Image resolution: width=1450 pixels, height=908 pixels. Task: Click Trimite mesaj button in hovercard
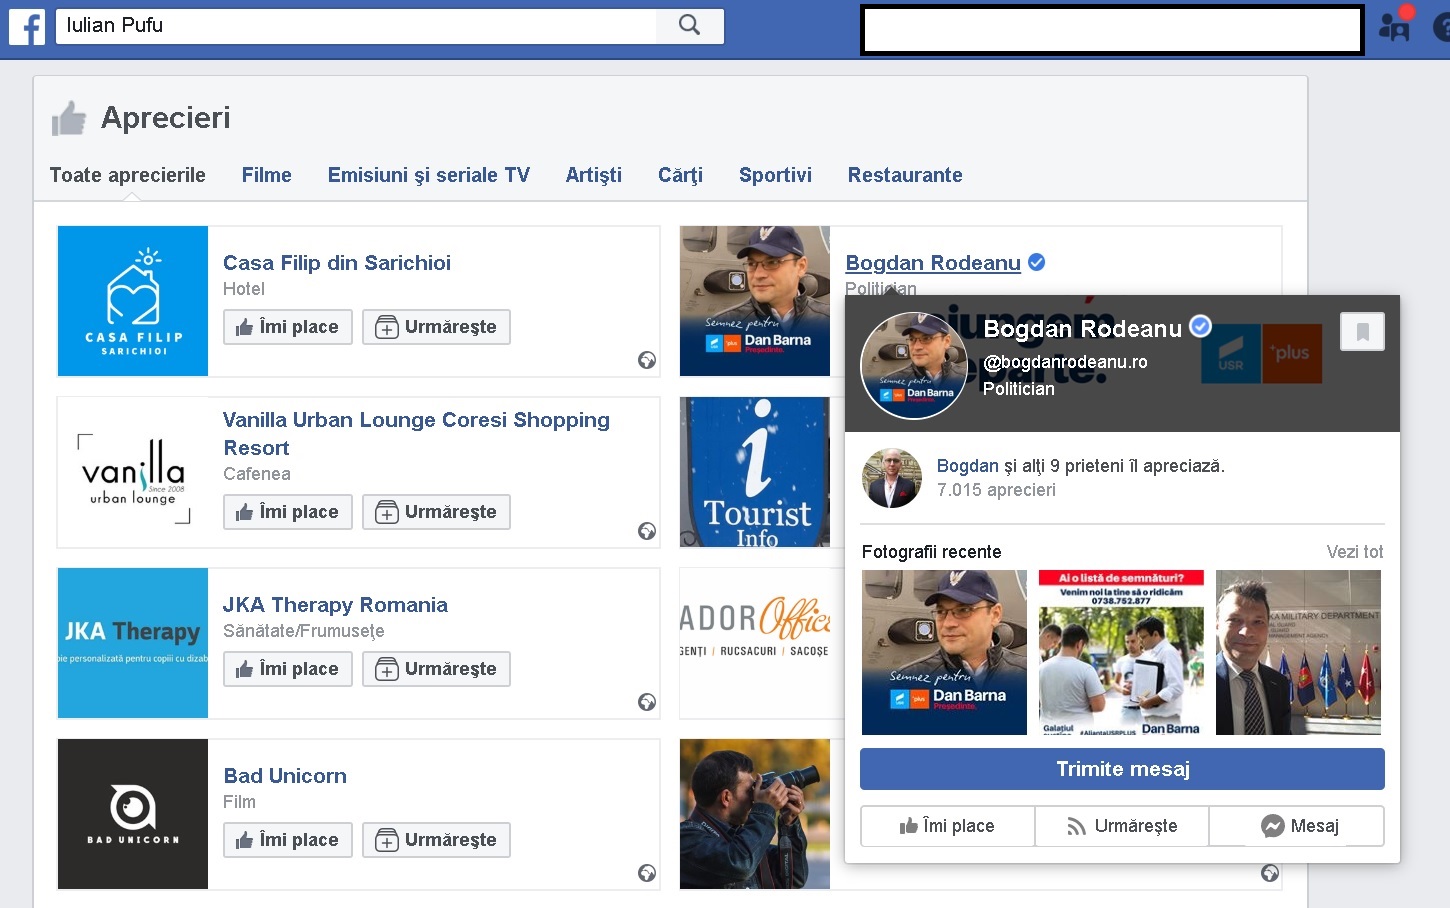[x=1122, y=769]
